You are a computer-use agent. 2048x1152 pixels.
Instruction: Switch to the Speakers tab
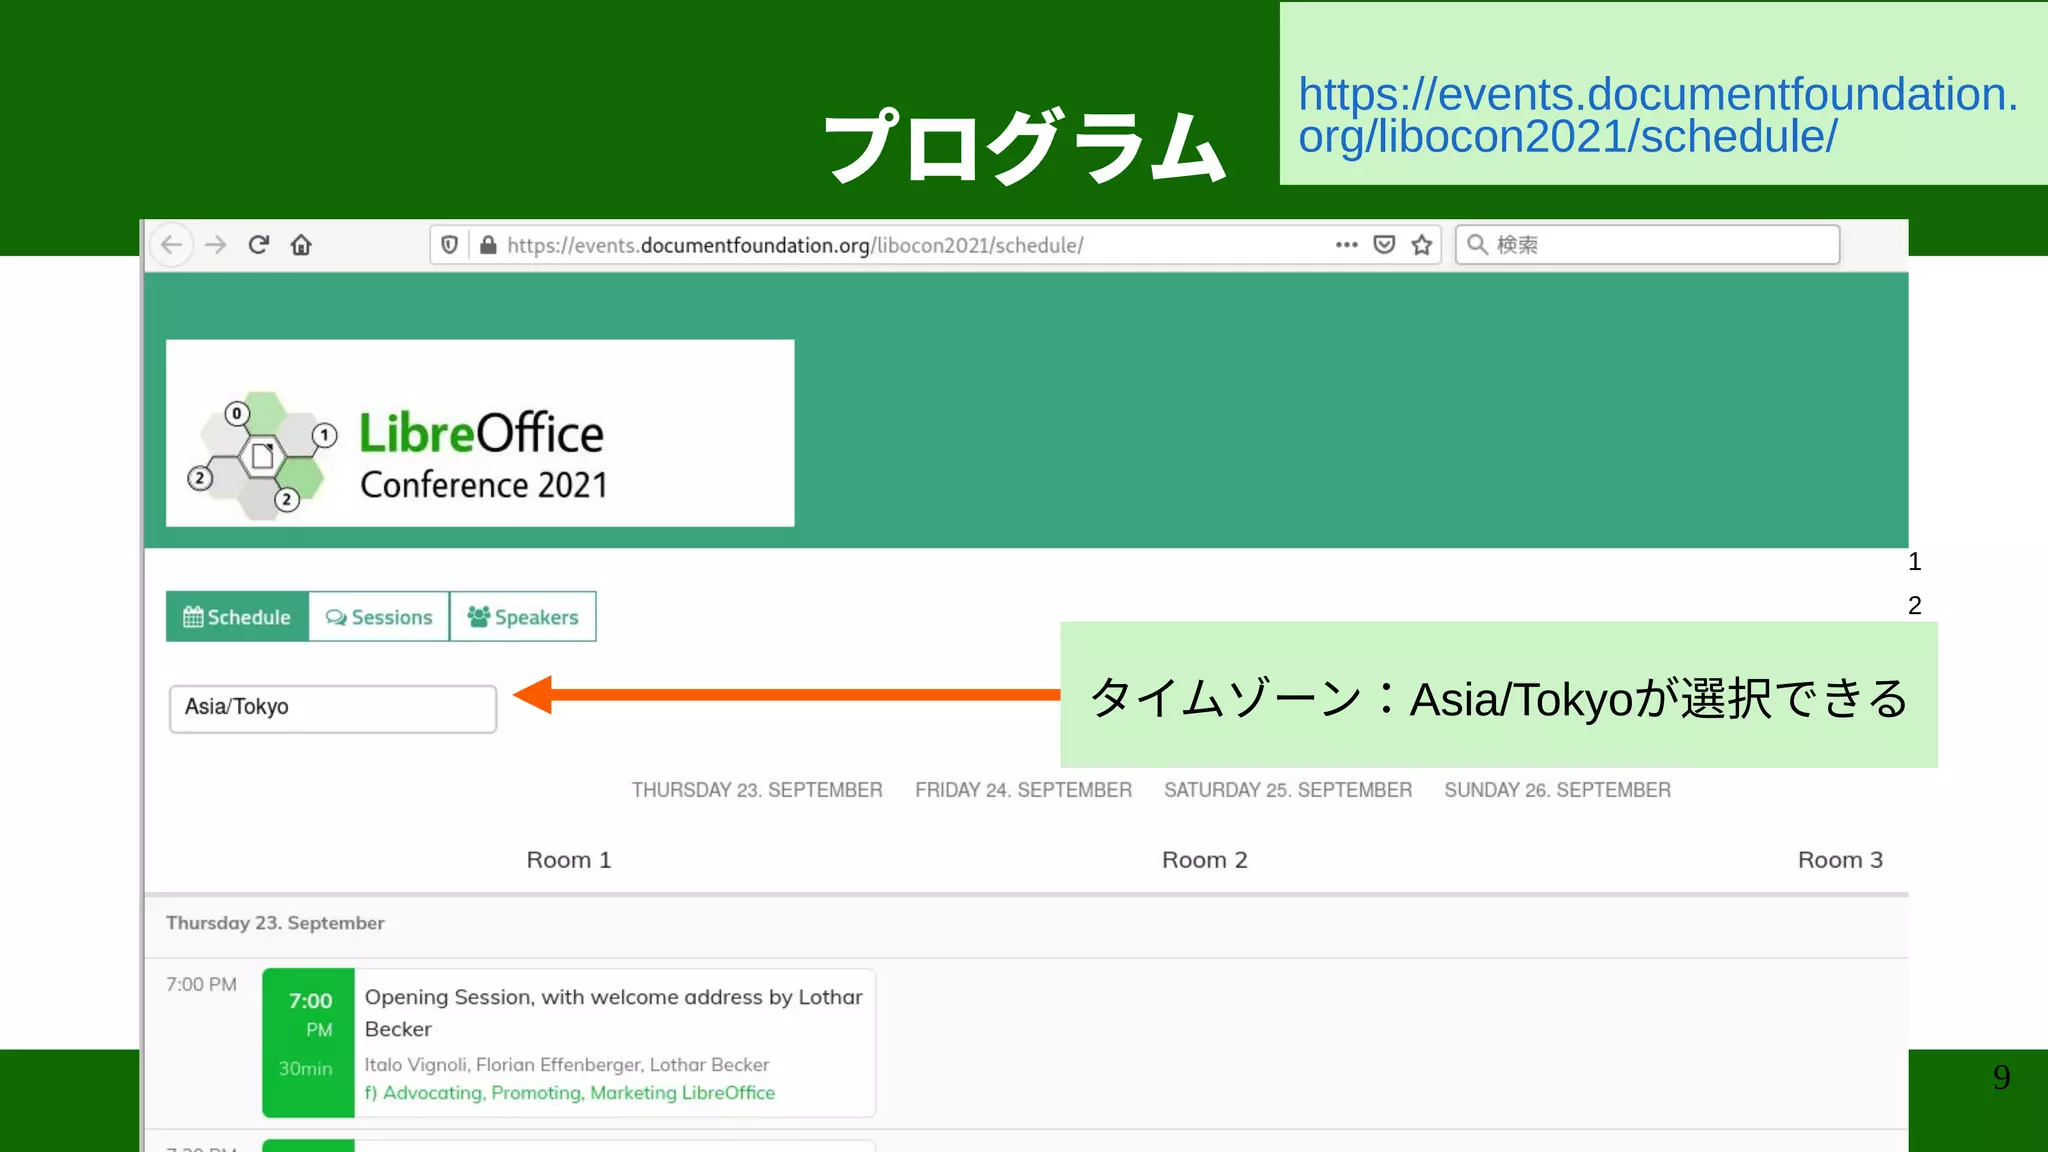523,617
